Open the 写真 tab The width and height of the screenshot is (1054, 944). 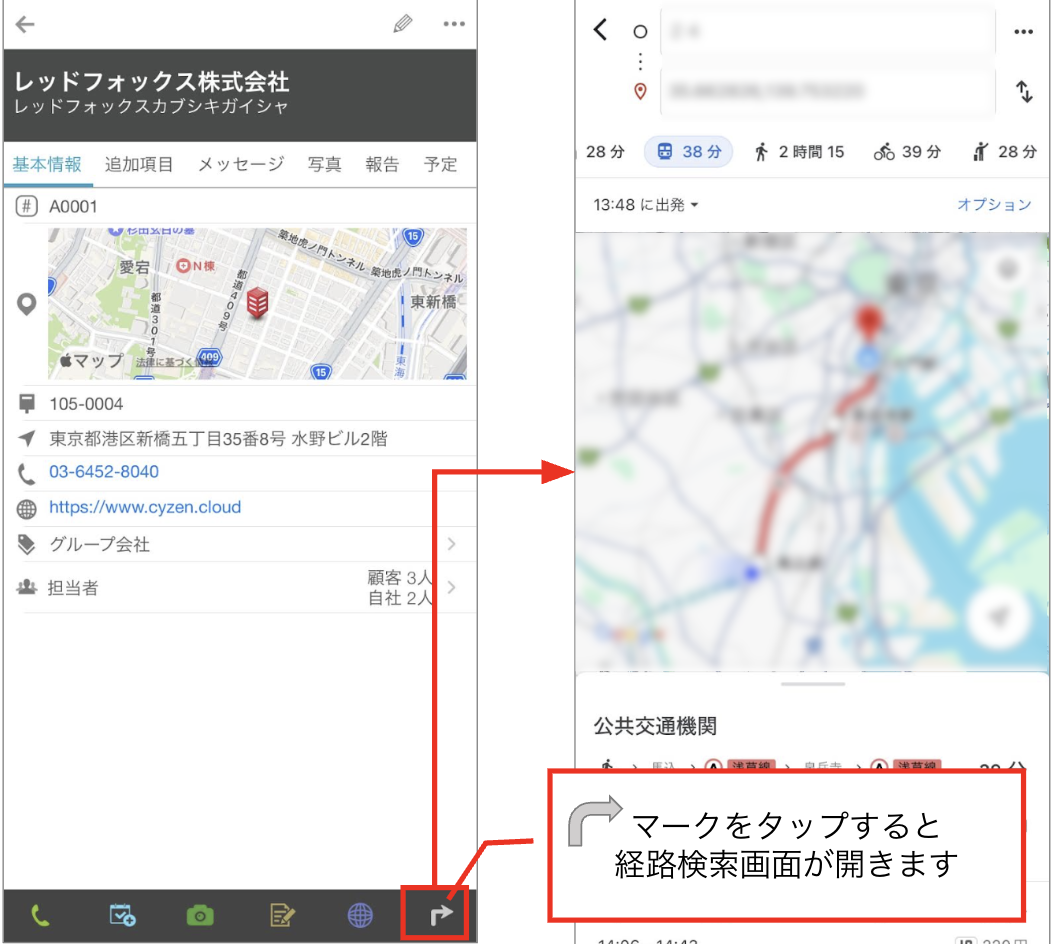click(x=325, y=164)
